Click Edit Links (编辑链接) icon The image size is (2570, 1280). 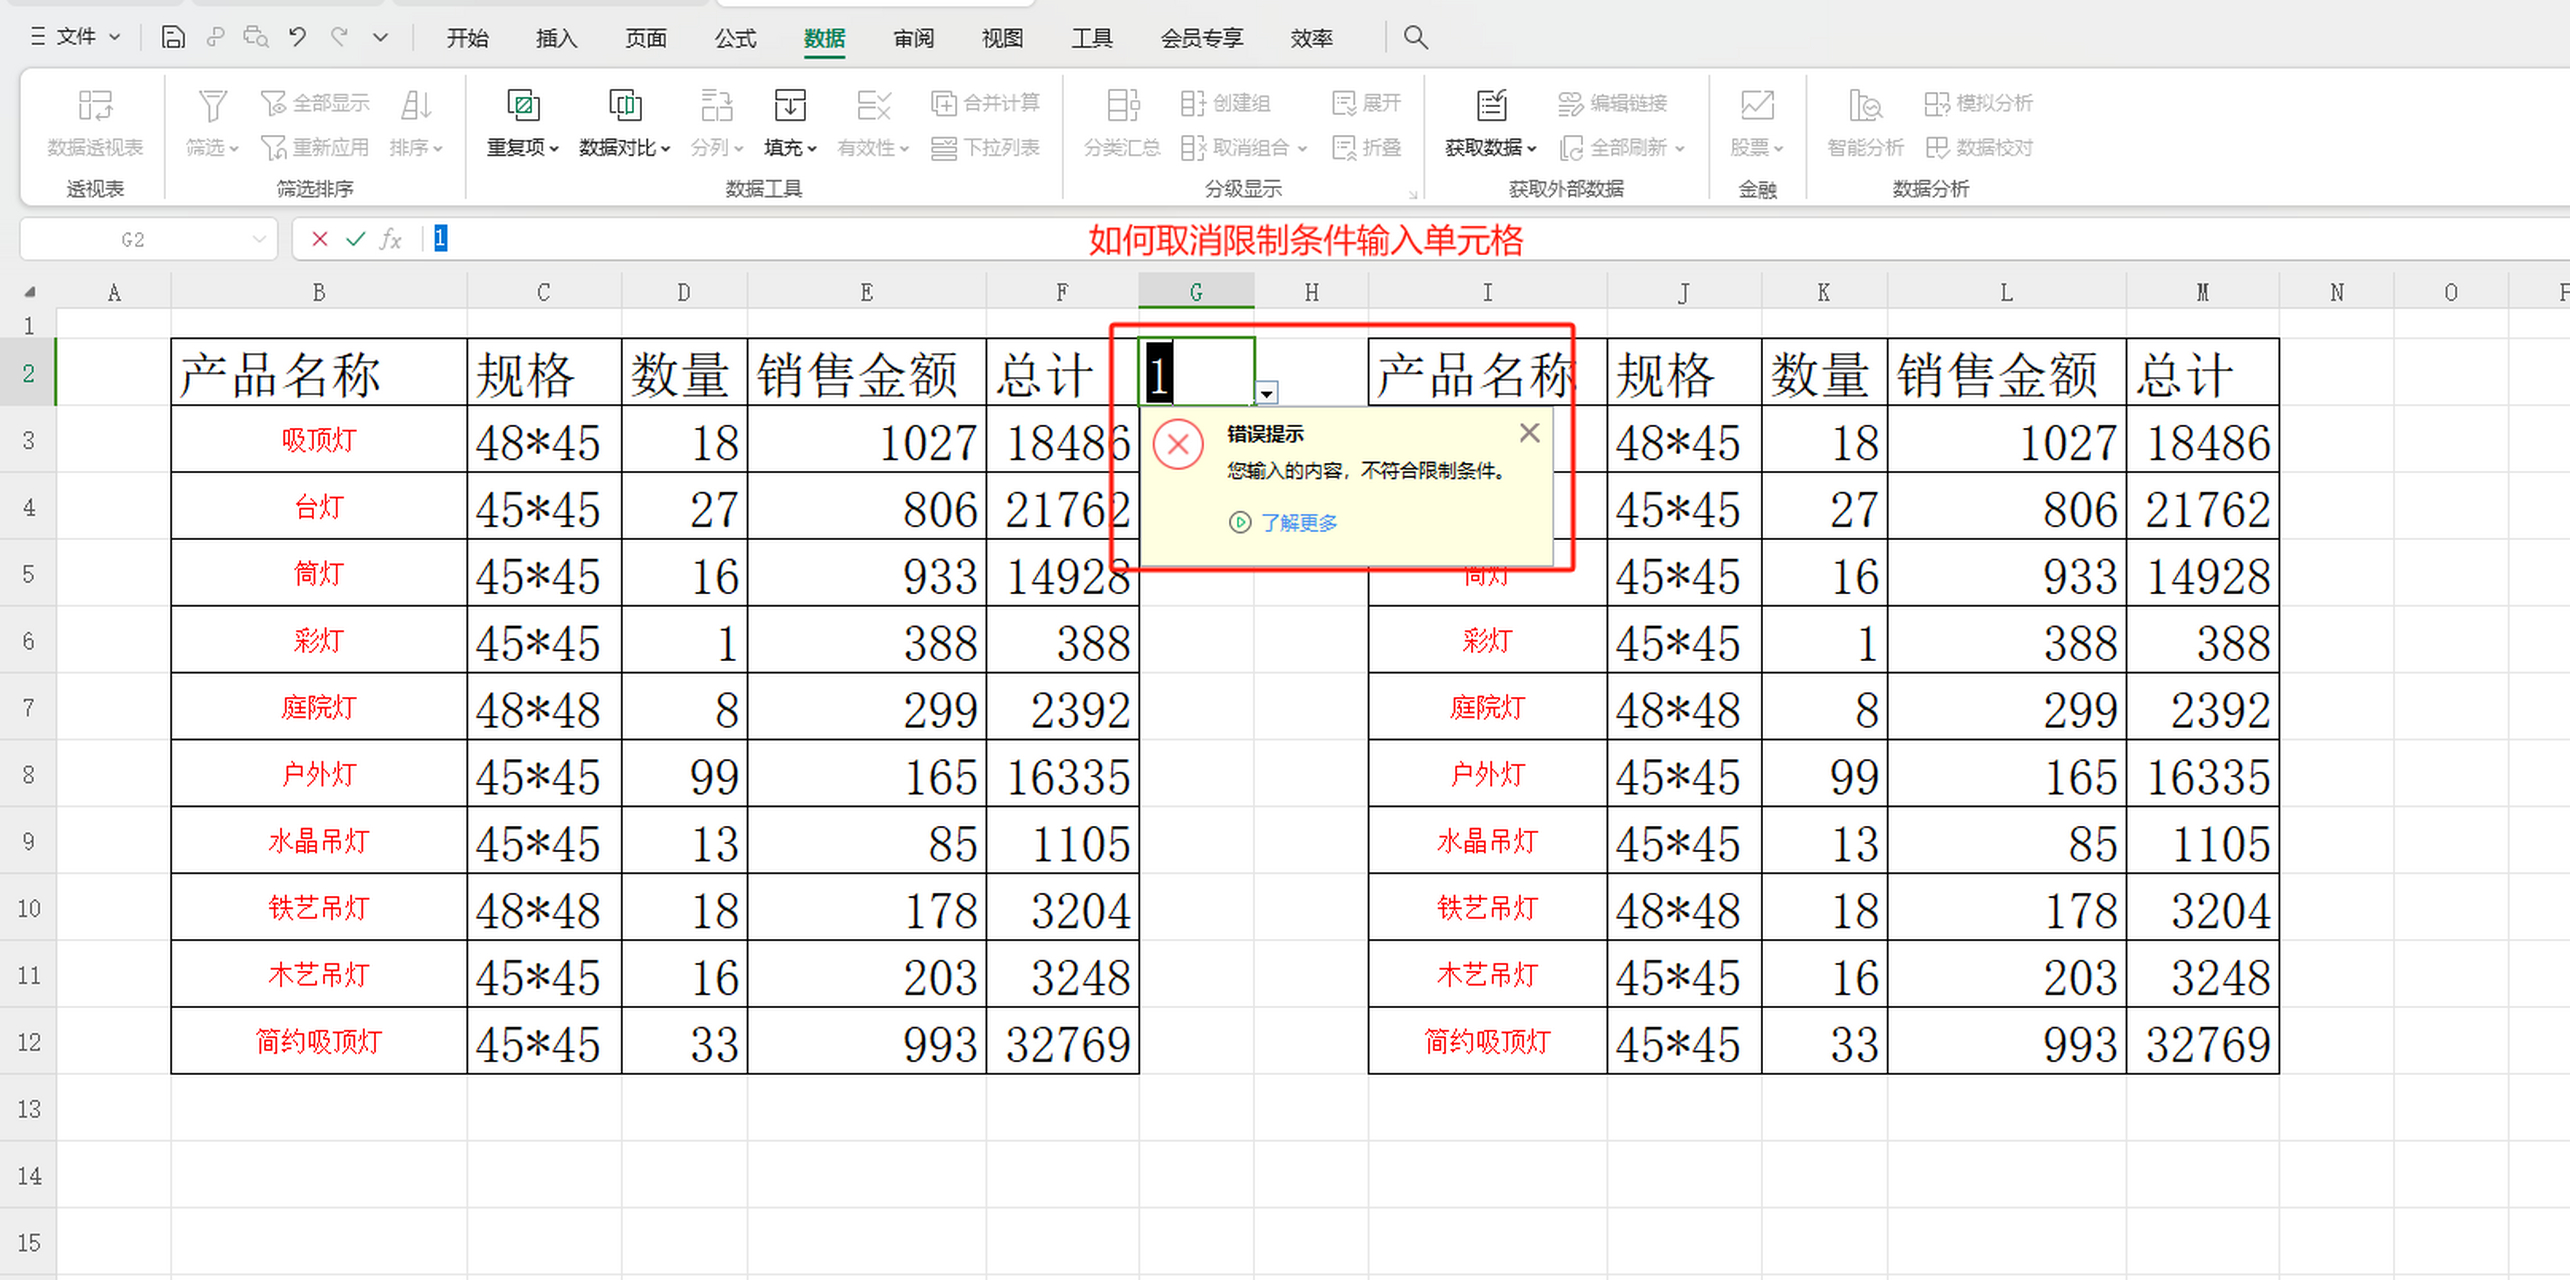pyautogui.click(x=1613, y=103)
